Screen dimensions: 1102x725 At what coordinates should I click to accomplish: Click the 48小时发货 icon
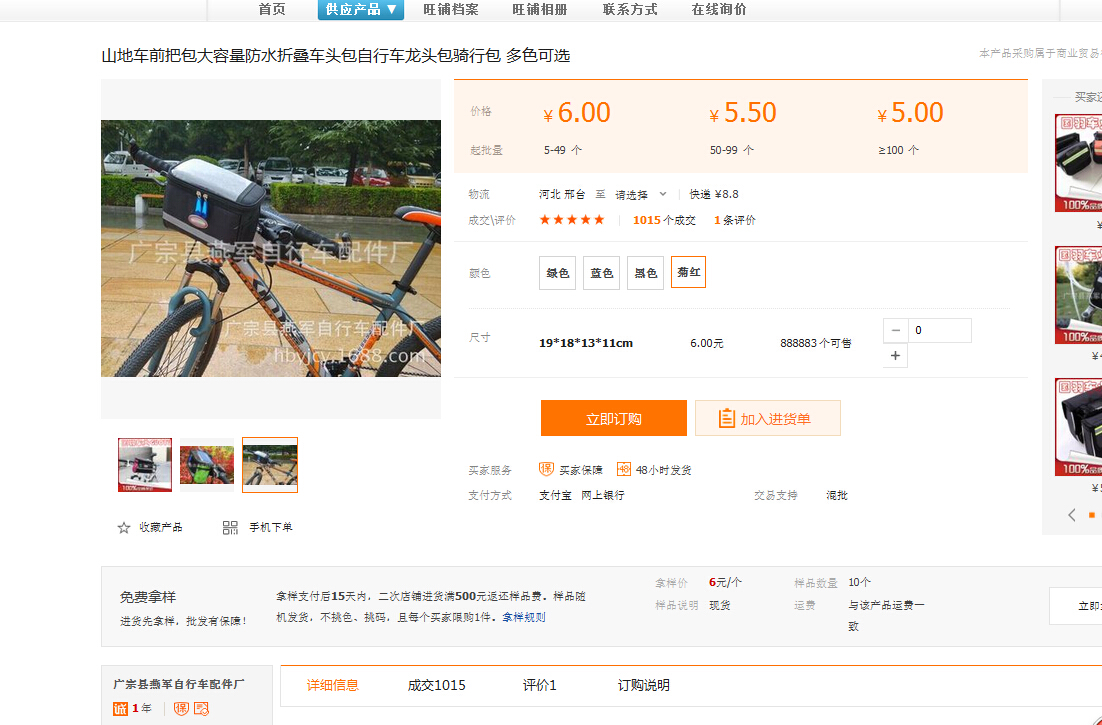(x=624, y=469)
